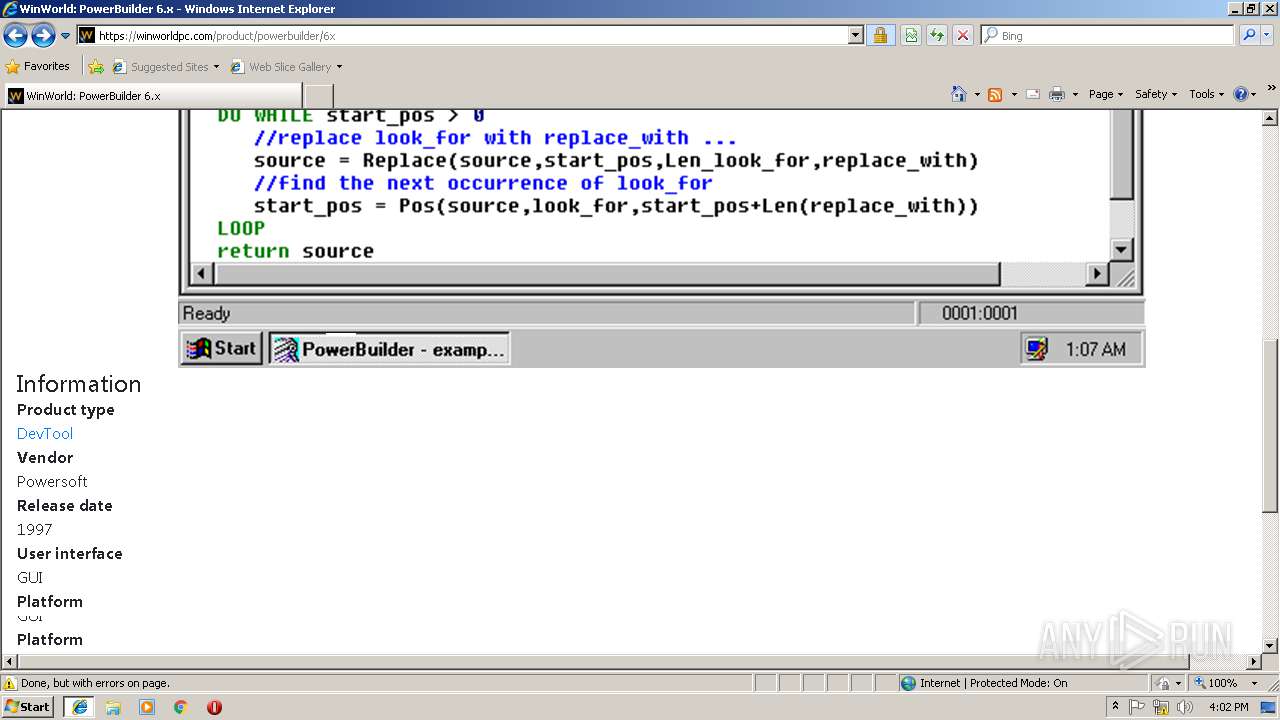Click the 1997 release date text
Screen dimensions: 1280x720
pos(34,529)
